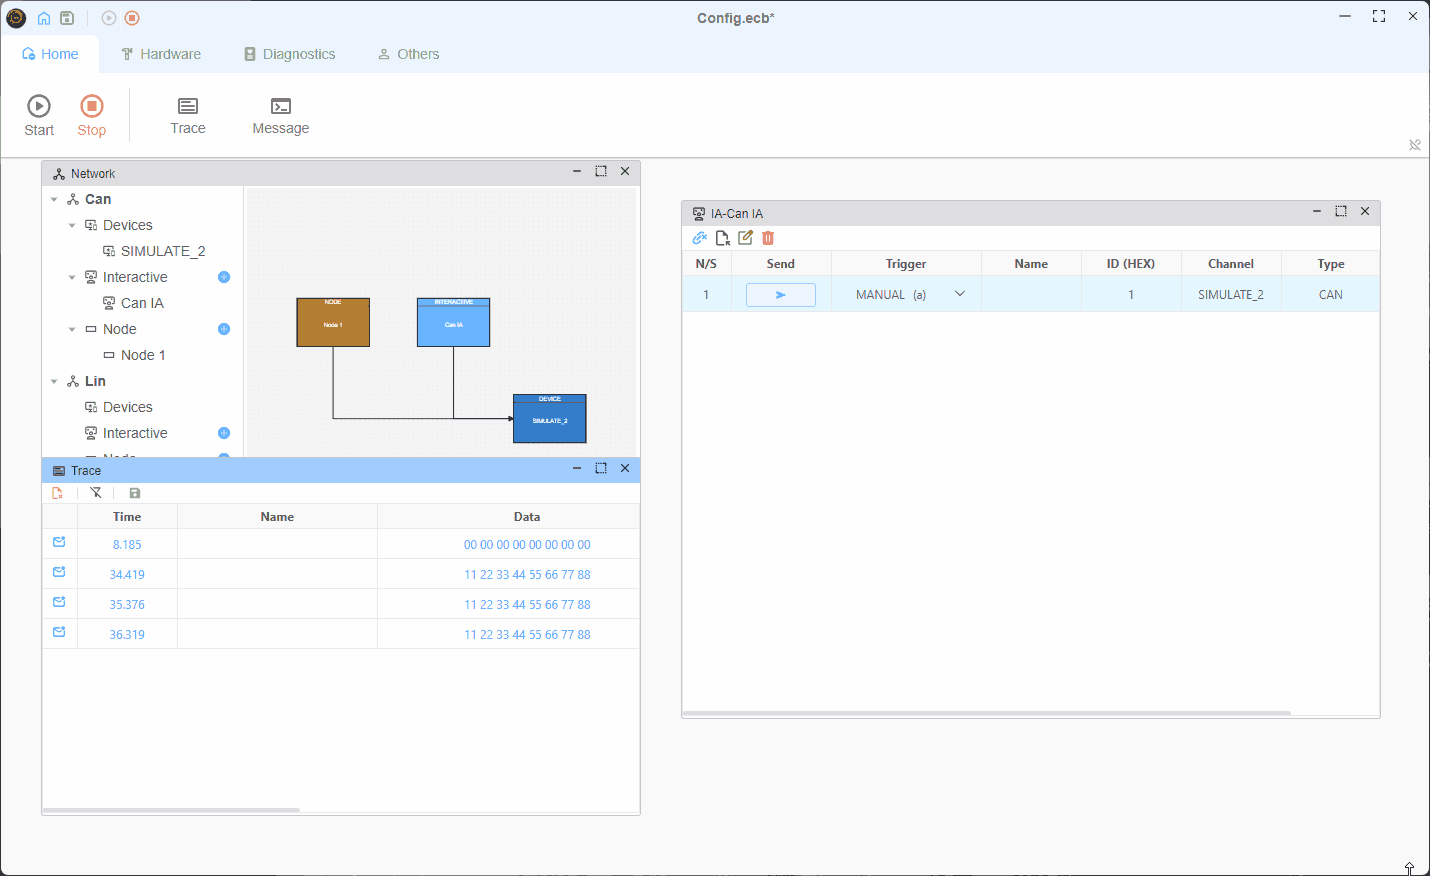Click the edit icon in IA-Can IA toolbar
Image resolution: width=1430 pixels, height=876 pixels.
point(745,238)
